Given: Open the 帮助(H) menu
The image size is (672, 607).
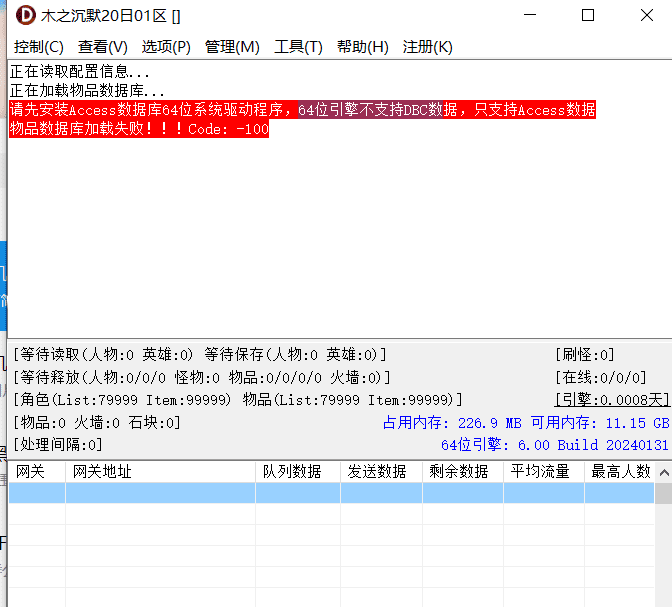Looking at the screenshot, I should point(362,47).
